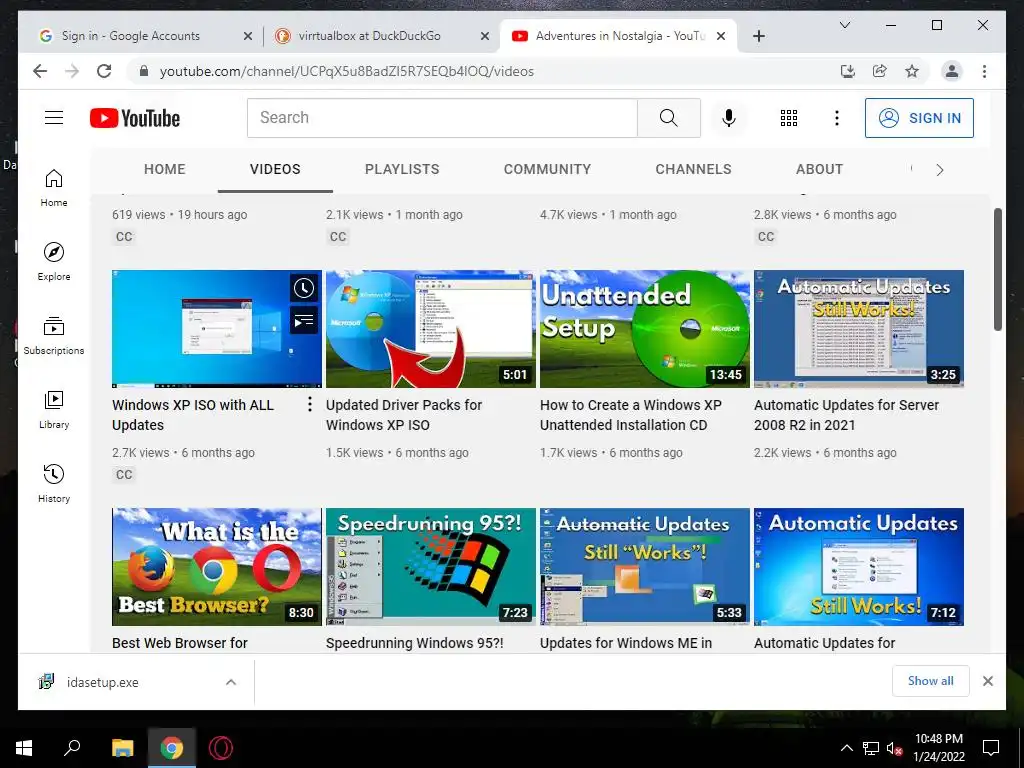Show more channel tabs with right chevron
This screenshot has width=1024, height=768.
click(940, 170)
